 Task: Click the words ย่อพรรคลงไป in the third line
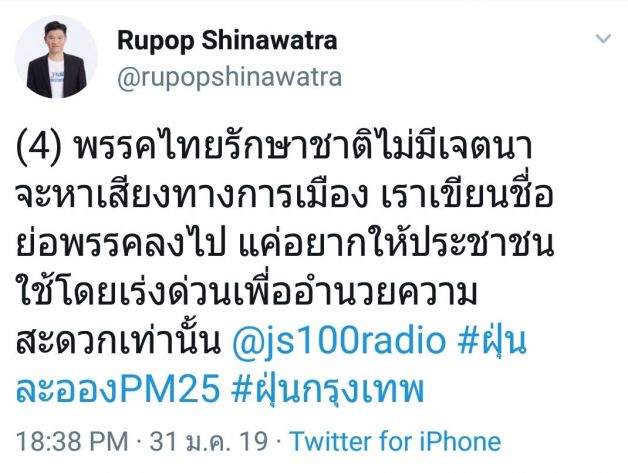[119, 243]
